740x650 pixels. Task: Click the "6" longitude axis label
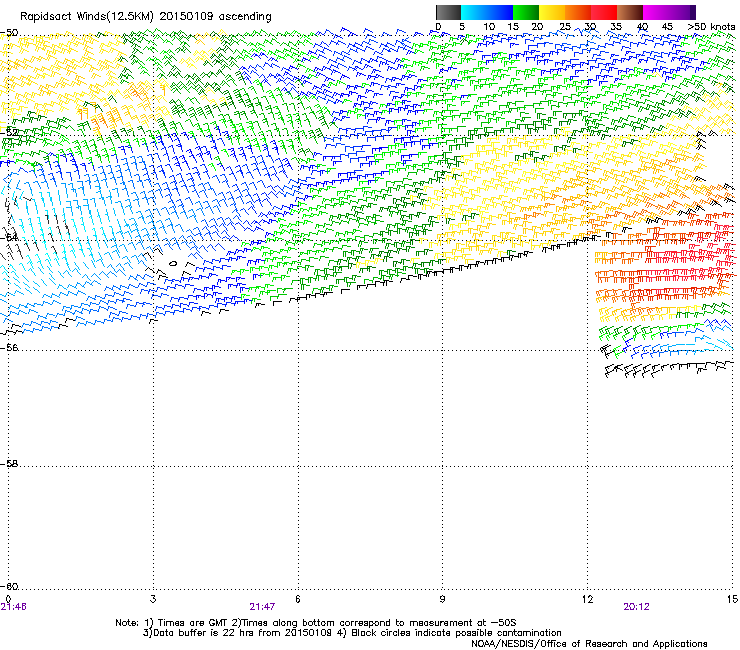pos(298,599)
